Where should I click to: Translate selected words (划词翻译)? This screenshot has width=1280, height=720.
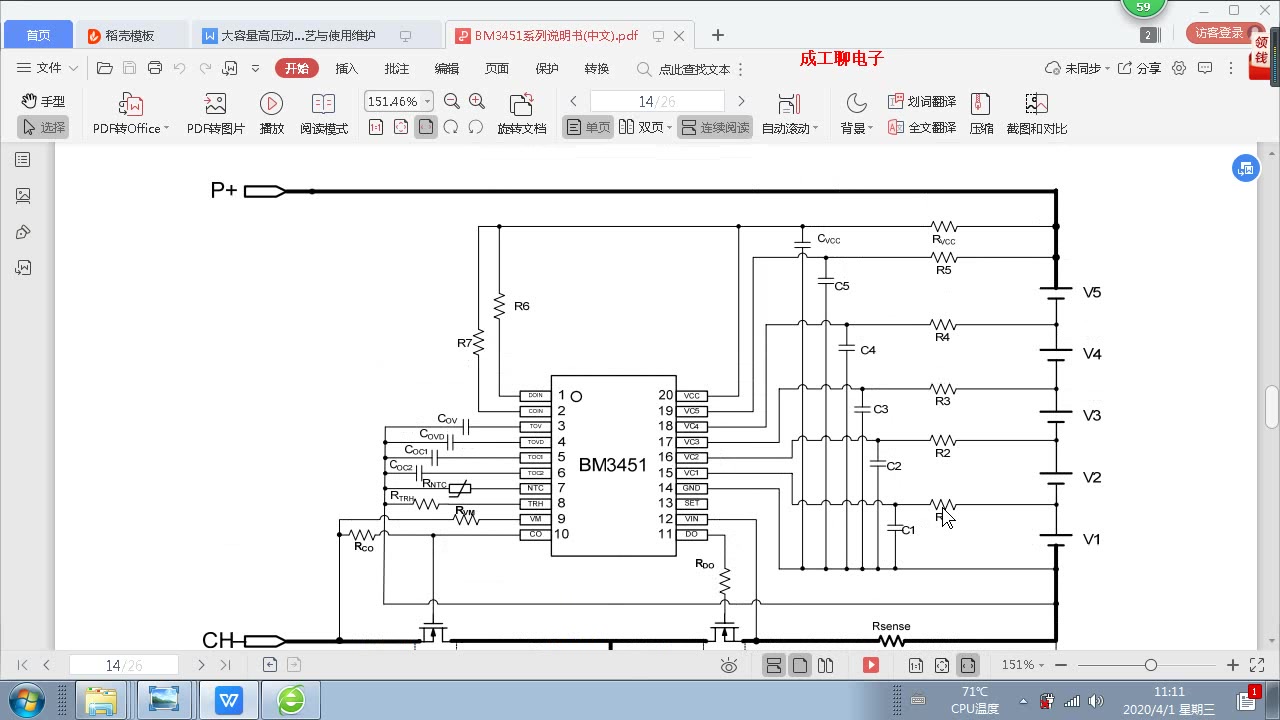click(x=922, y=101)
